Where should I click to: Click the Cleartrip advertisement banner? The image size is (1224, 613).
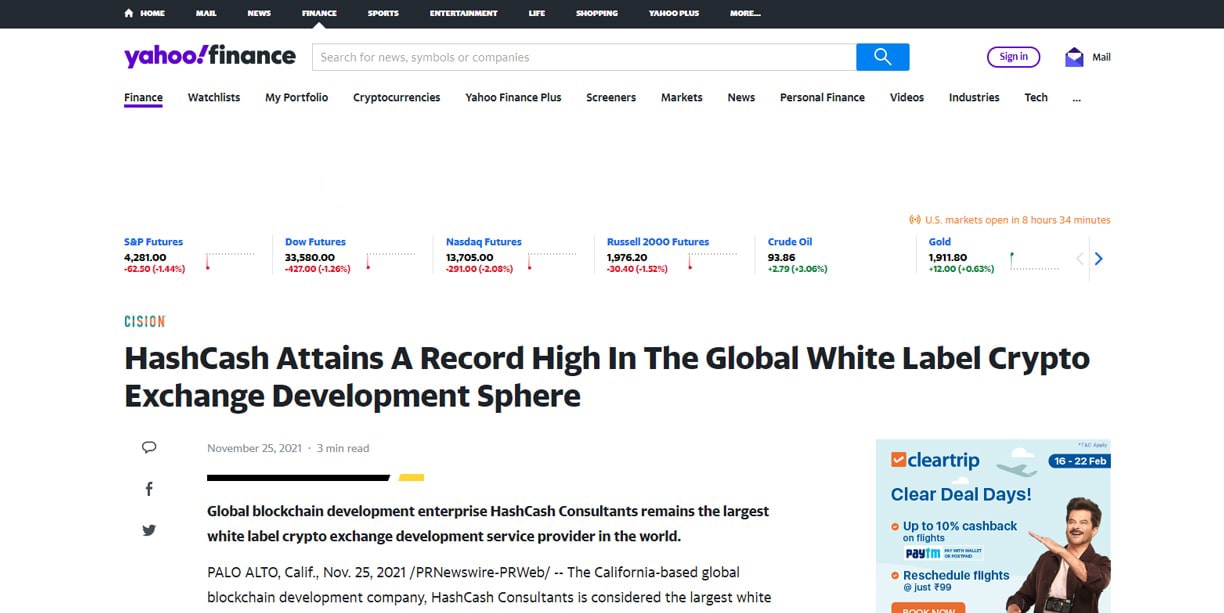pos(992,525)
